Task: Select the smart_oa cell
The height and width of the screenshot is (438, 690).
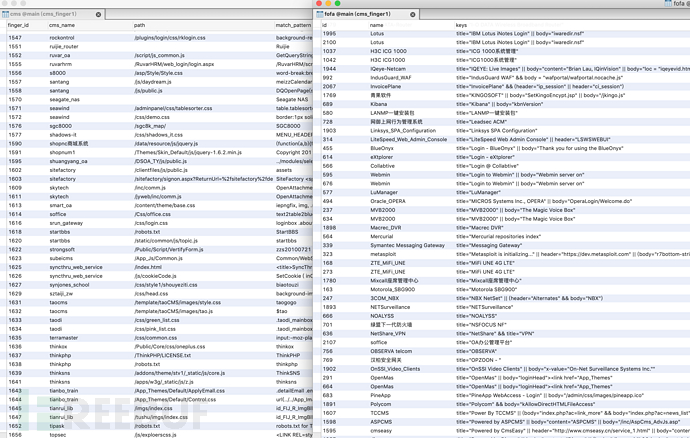Action: coord(61,205)
